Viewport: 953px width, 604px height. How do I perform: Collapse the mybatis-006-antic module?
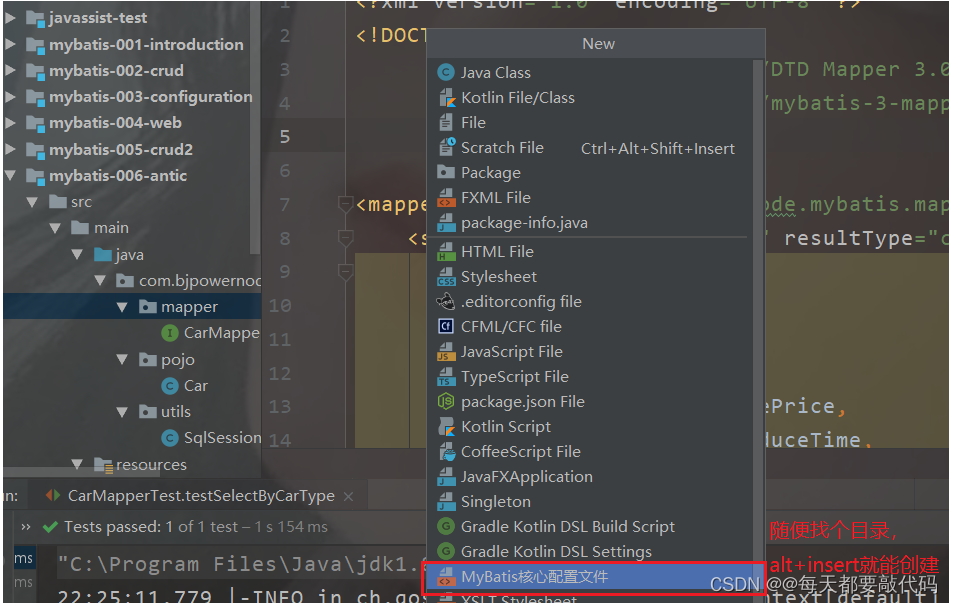[x=10, y=176]
